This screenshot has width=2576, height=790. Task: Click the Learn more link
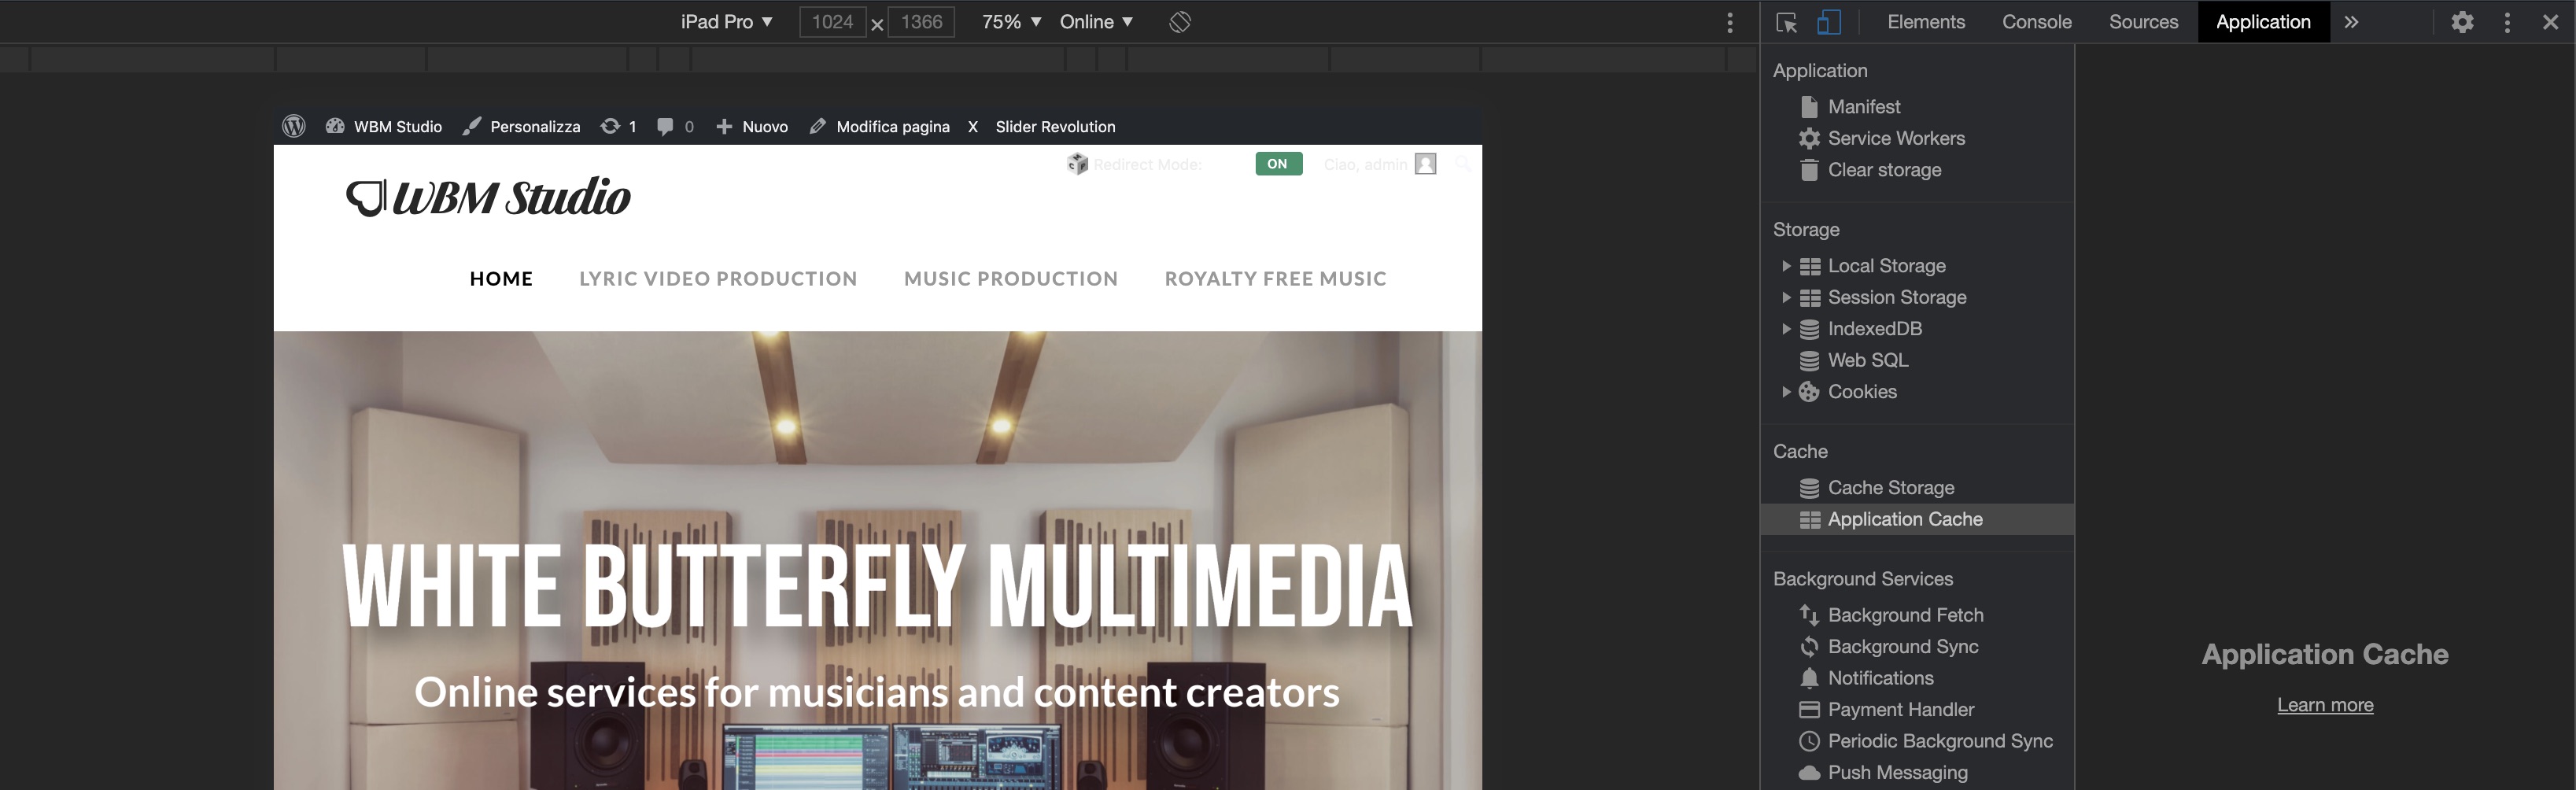click(2325, 705)
